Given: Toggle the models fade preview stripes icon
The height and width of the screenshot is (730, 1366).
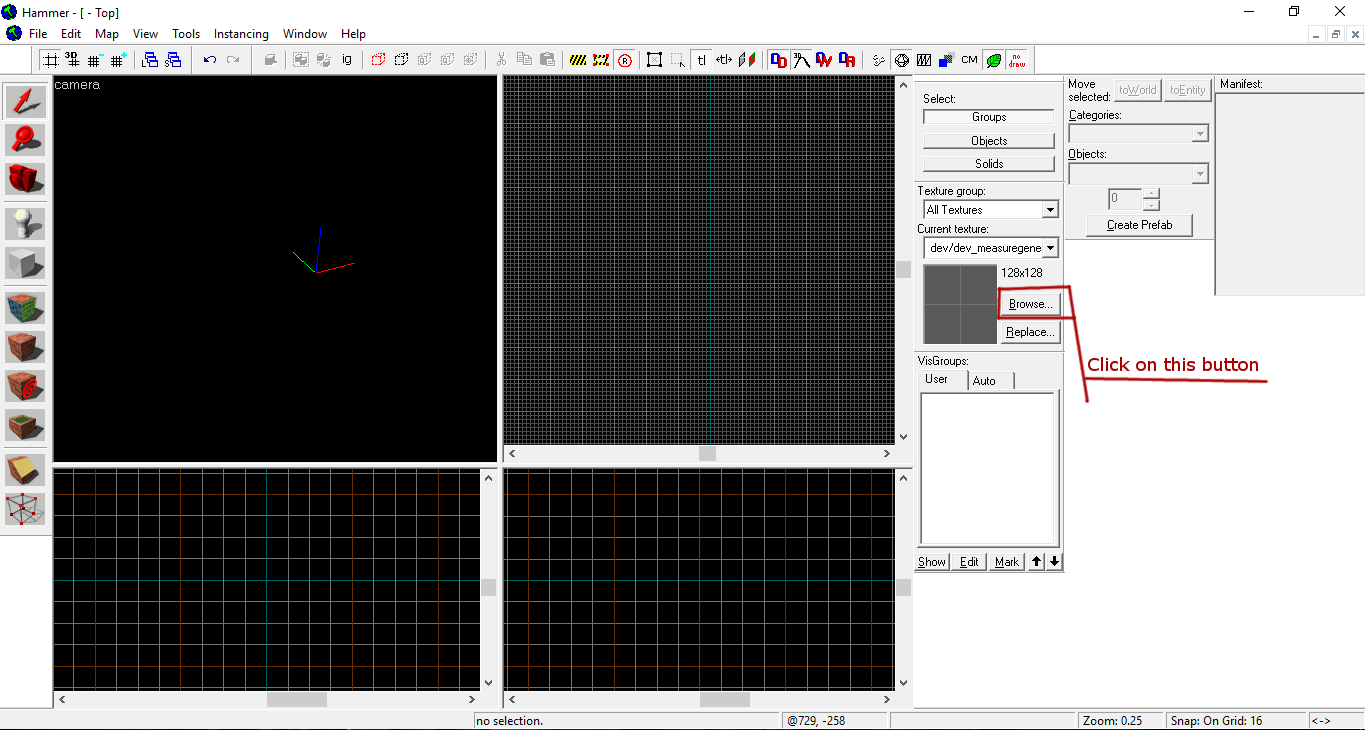Looking at the screenshot, I should 924,60.
